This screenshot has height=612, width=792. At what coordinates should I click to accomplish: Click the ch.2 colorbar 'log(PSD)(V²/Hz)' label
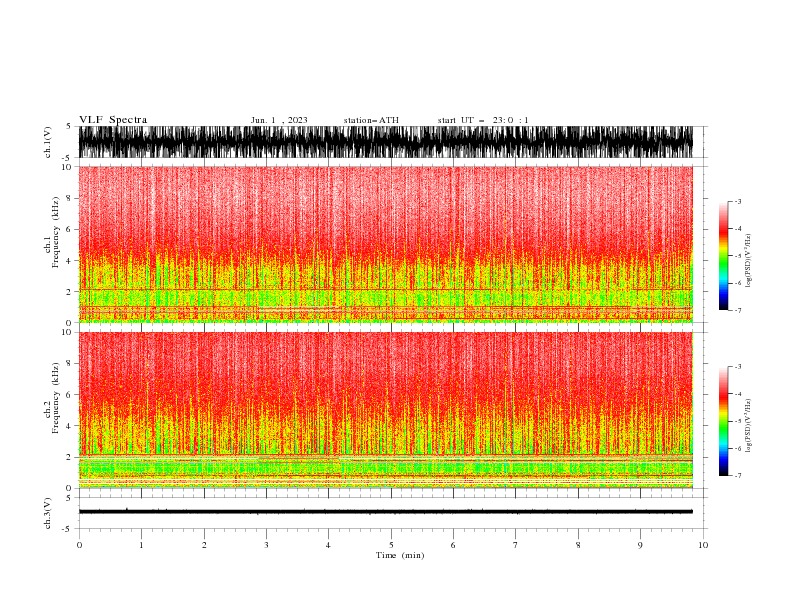tap(749, 426)
